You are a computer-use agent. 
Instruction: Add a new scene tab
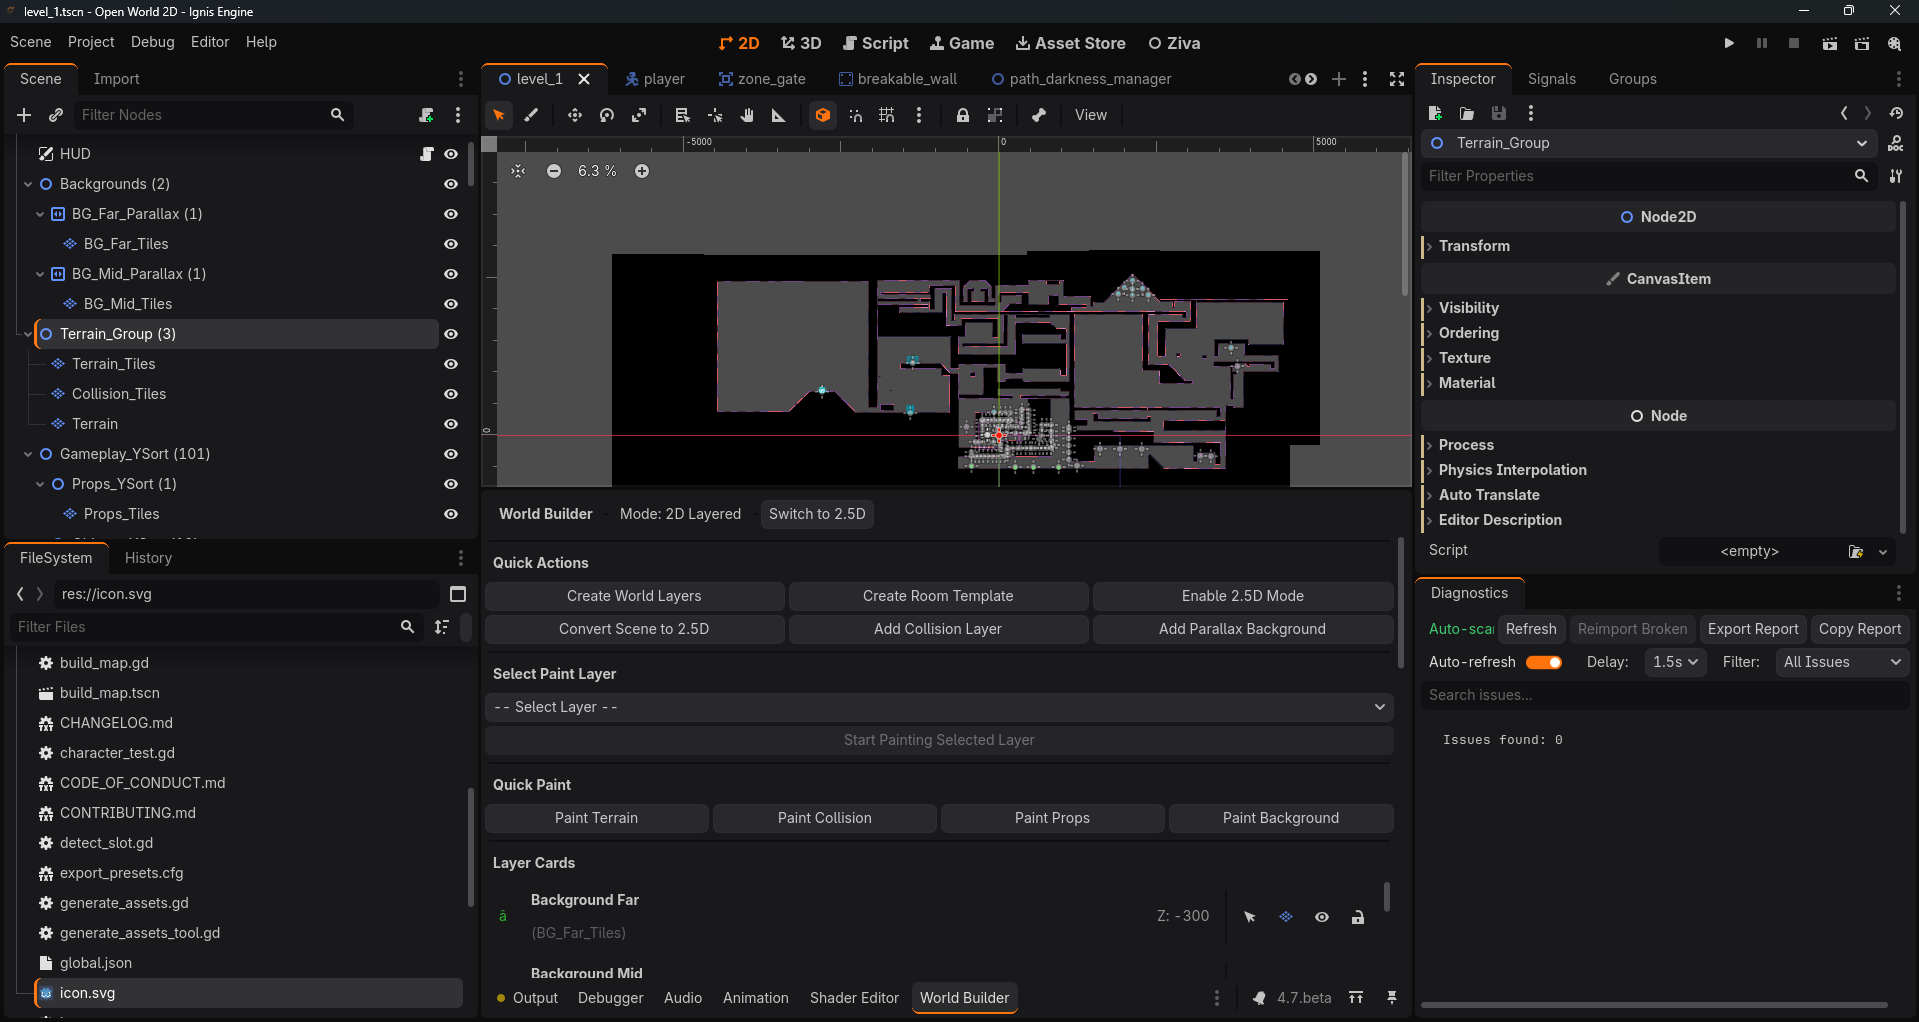(1339, 79)
